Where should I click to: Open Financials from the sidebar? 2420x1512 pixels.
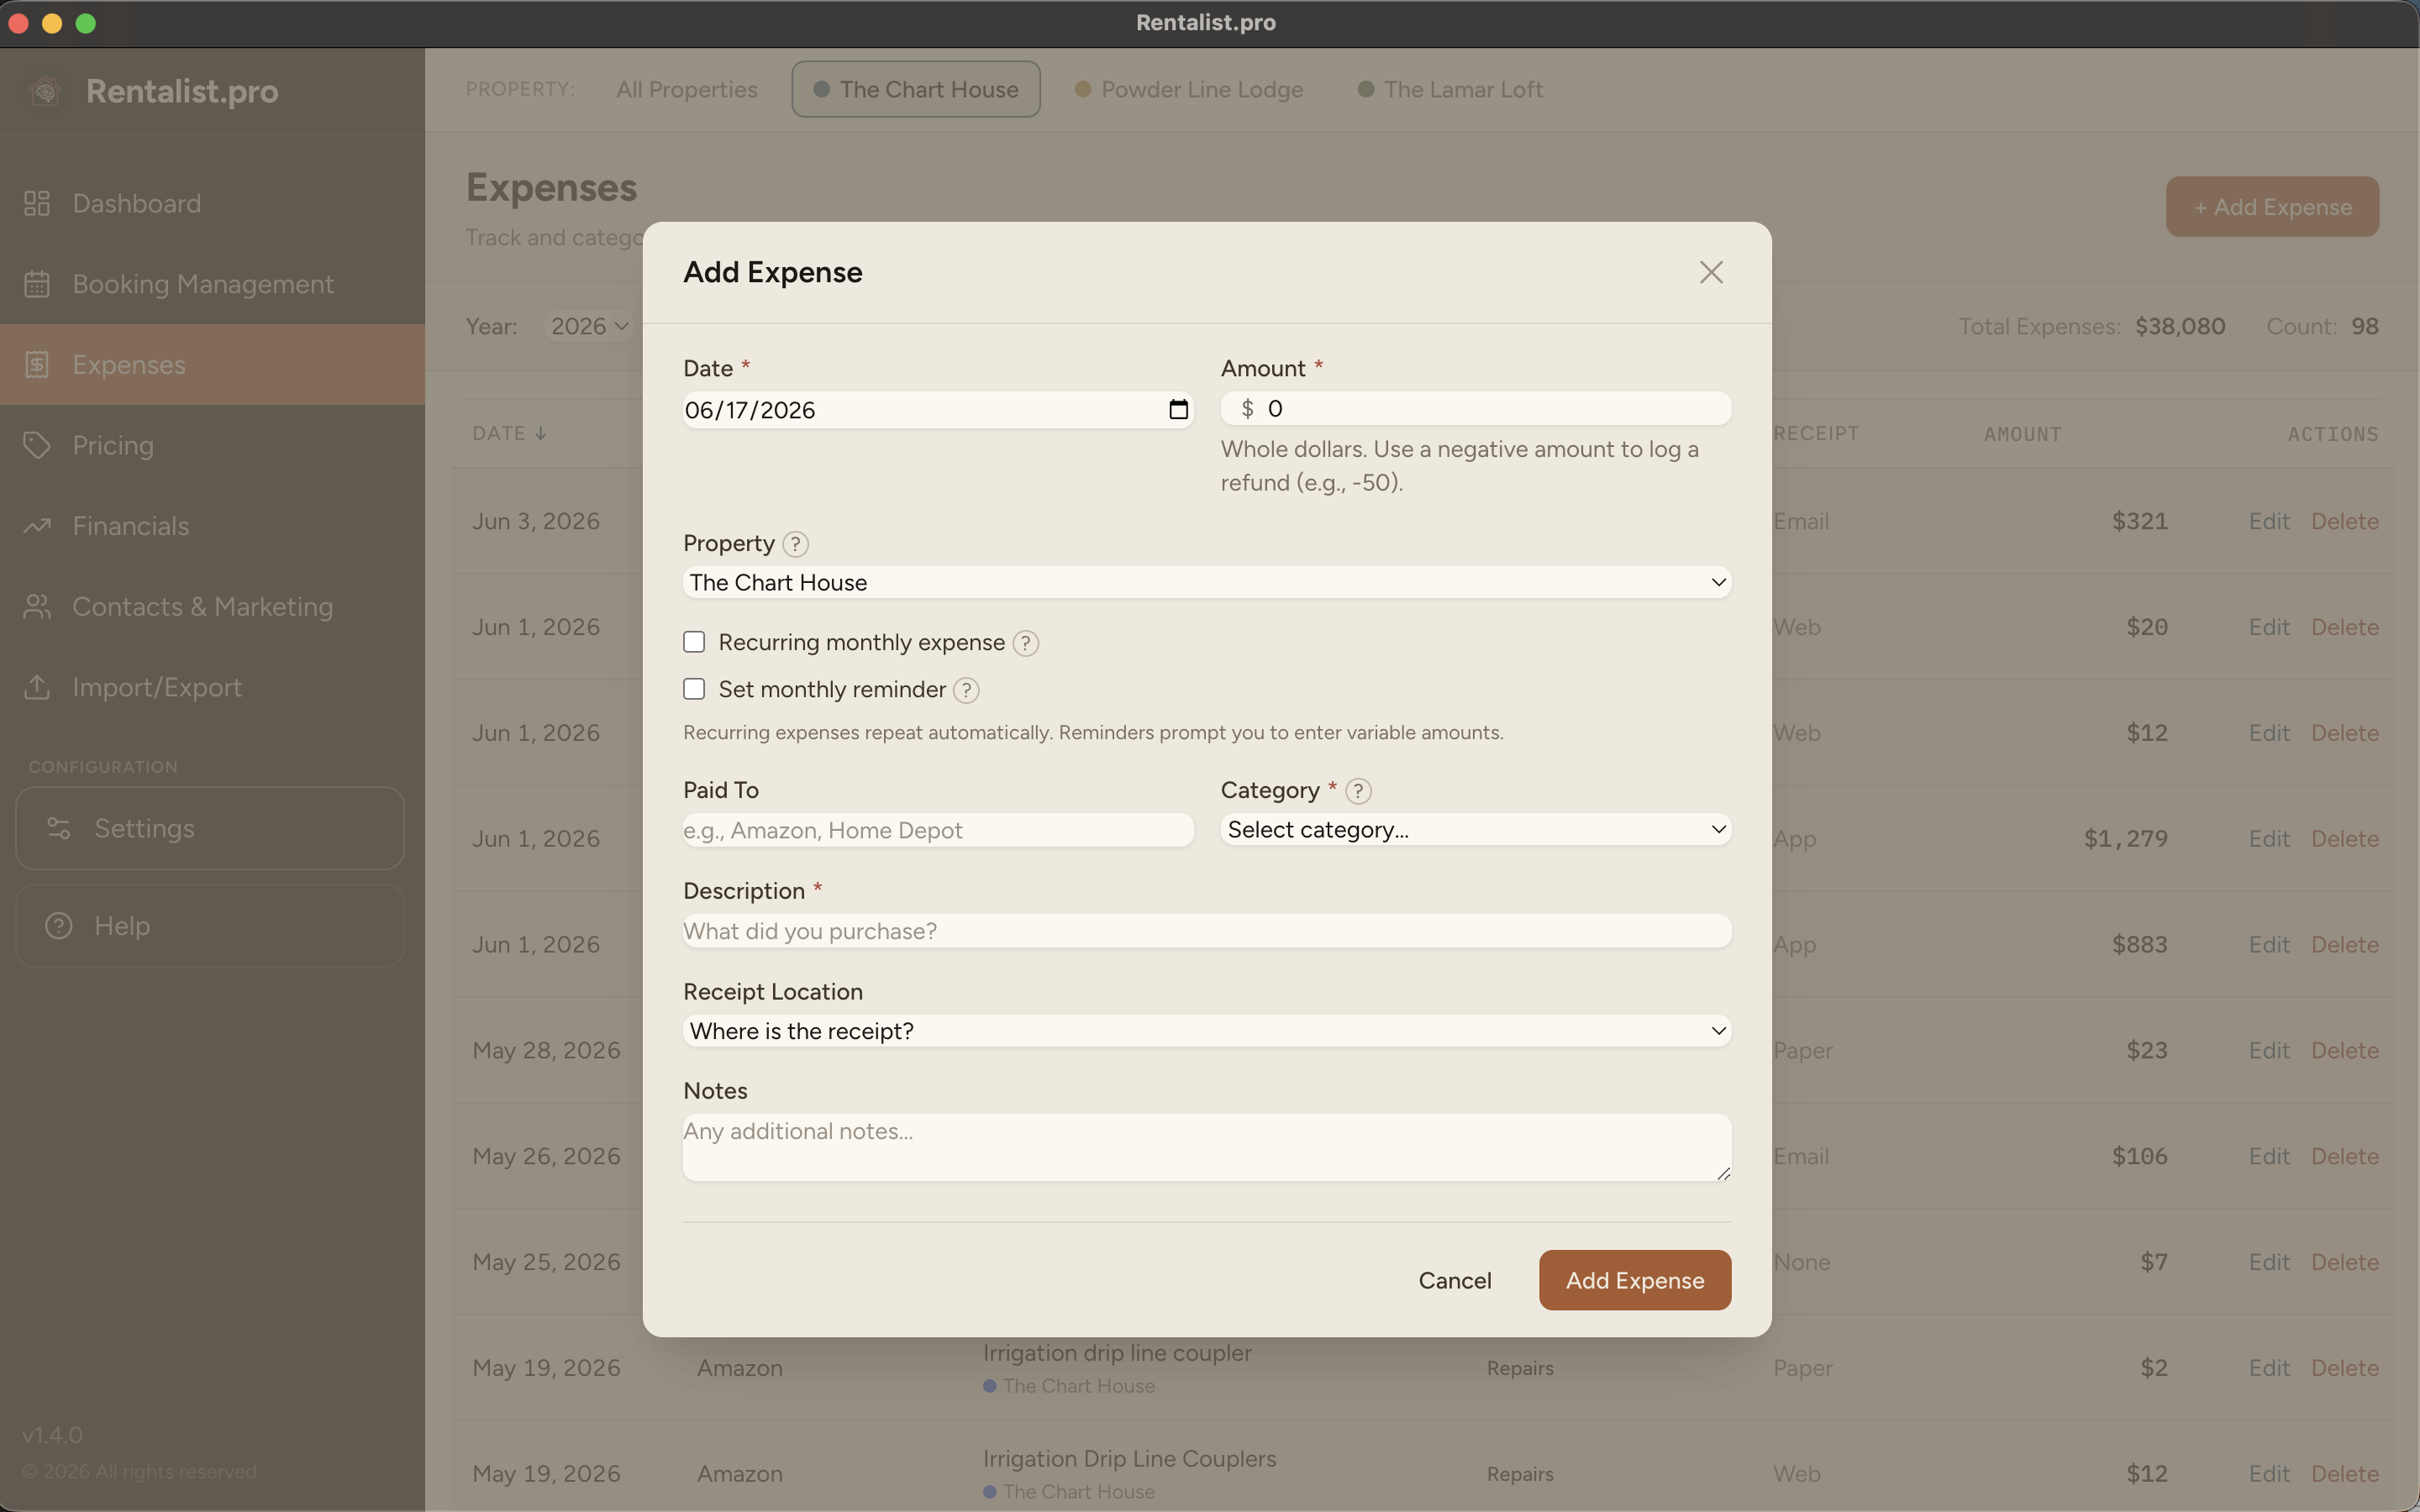(x=212, y=526)
